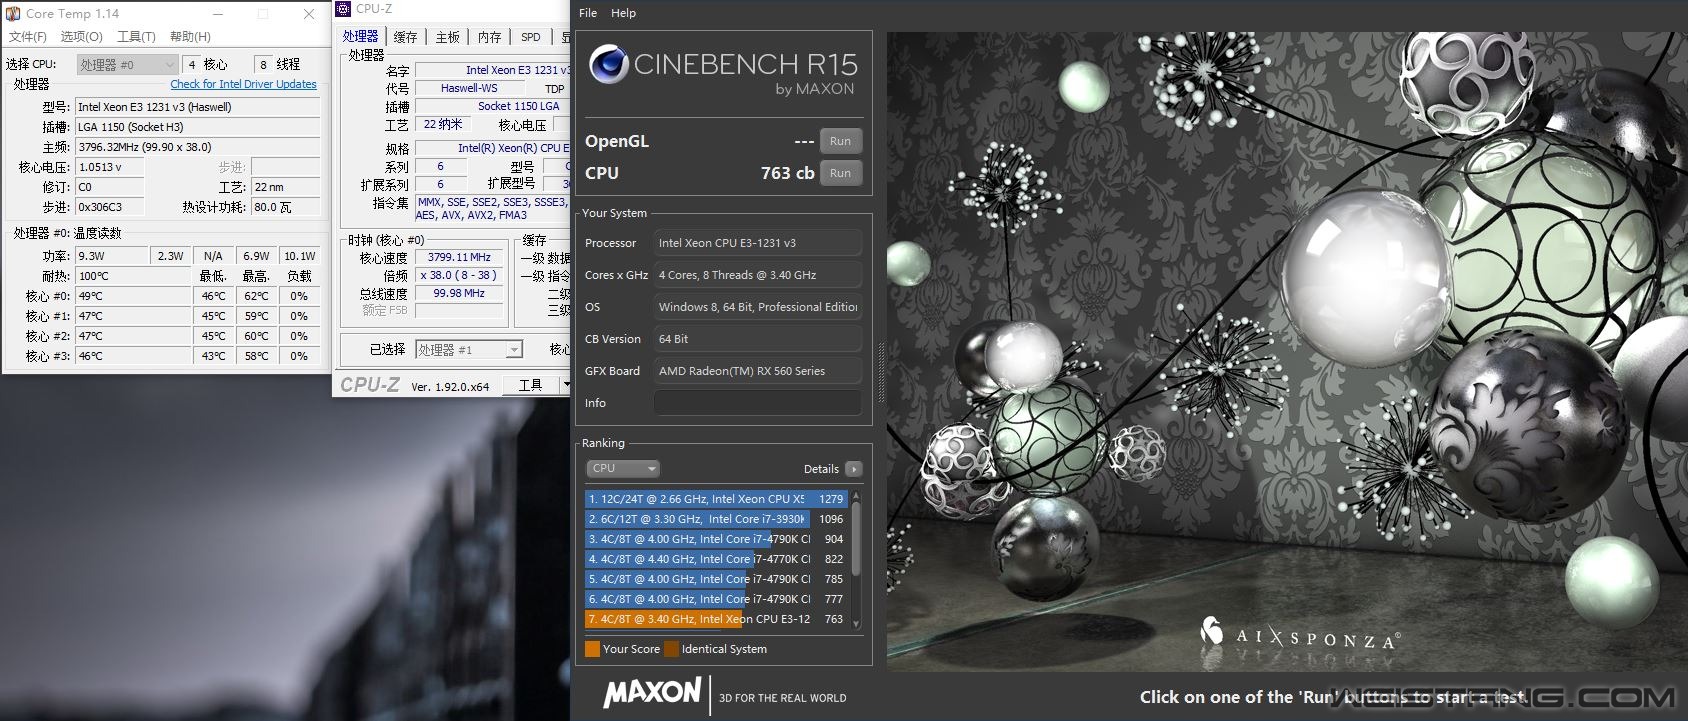
Task: Click the Core Temp app icon in title bar
Action: point(13,14)
